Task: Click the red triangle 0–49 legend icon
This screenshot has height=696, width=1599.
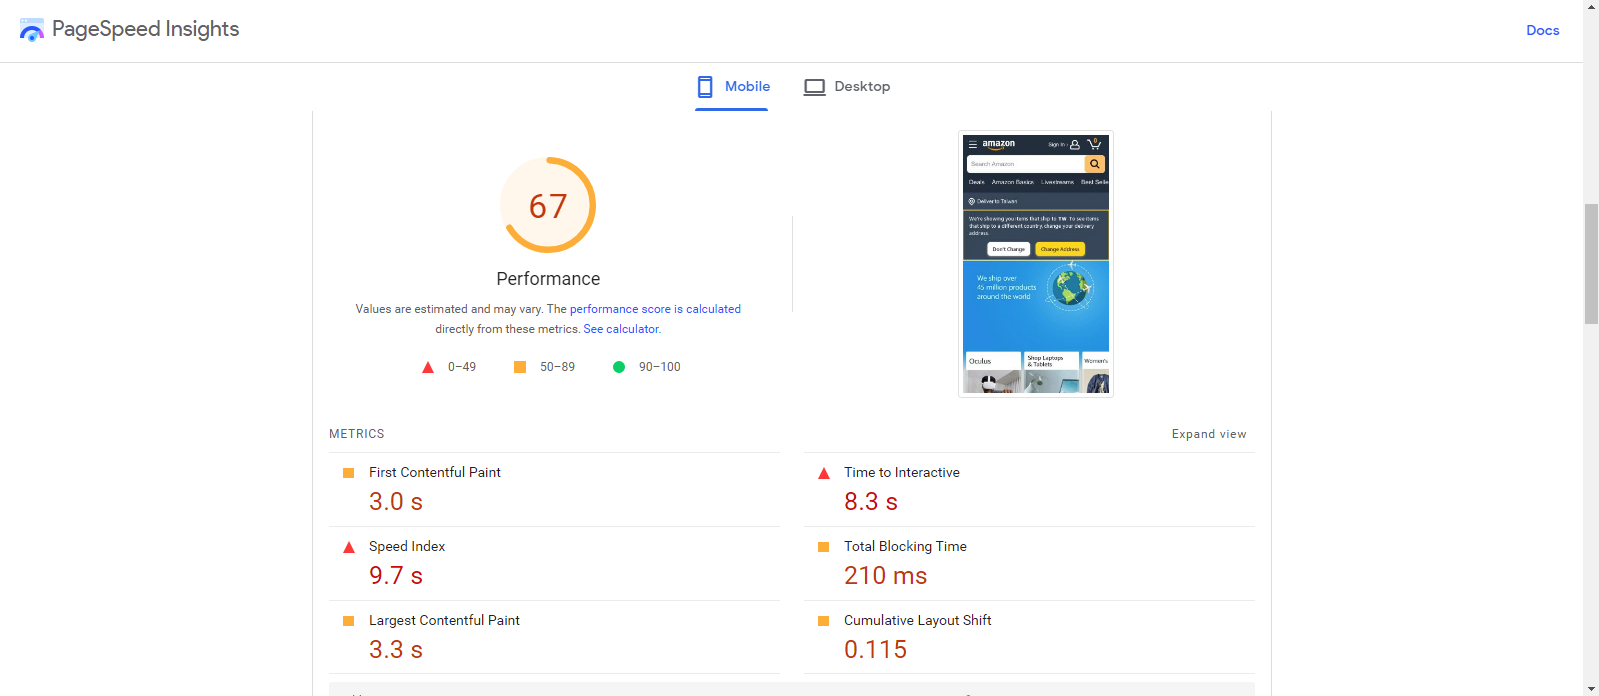Action: pyautogui.click(x=428, y=367)
